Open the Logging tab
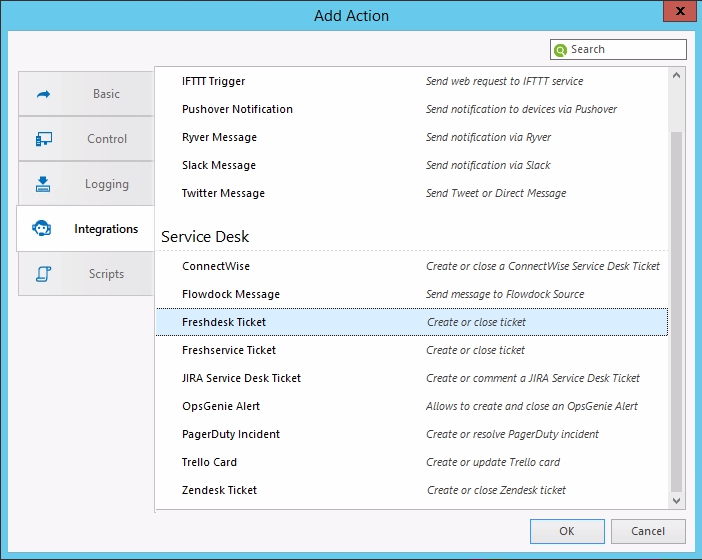 point(86,184)
